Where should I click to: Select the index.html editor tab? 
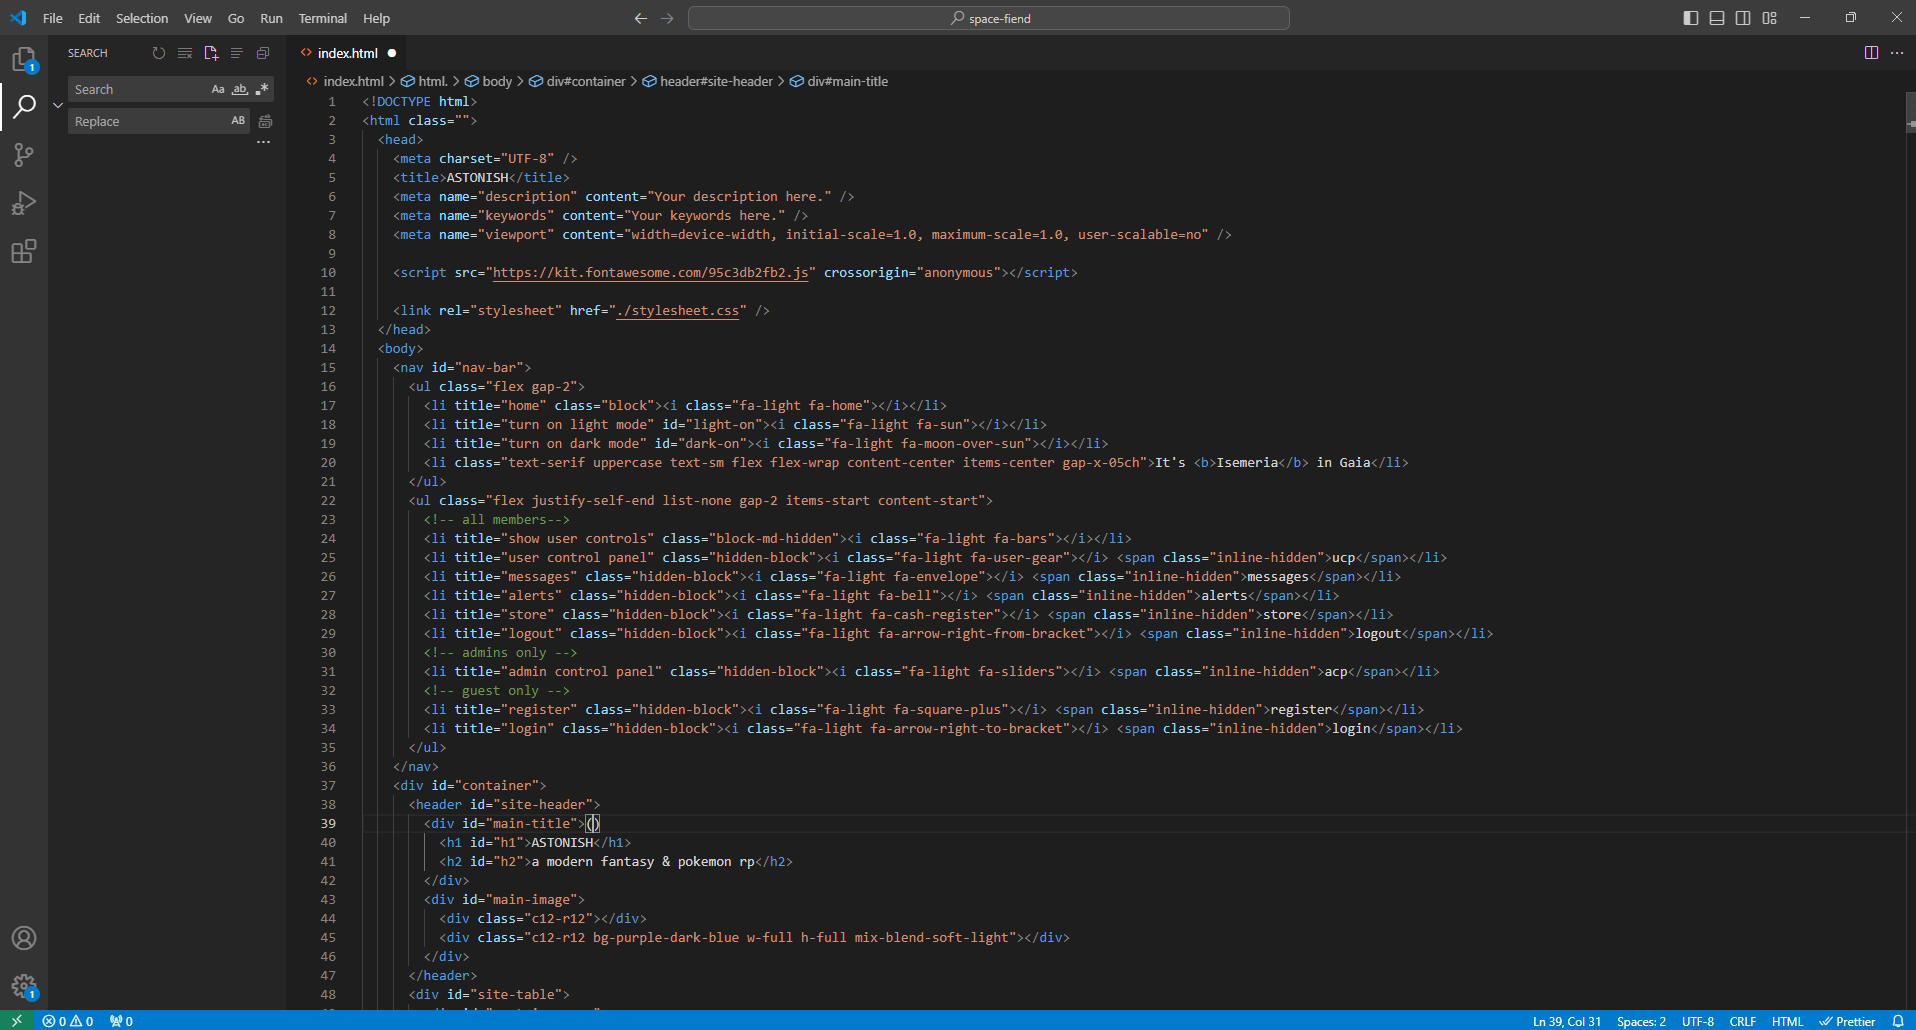[x=348, y=53]
